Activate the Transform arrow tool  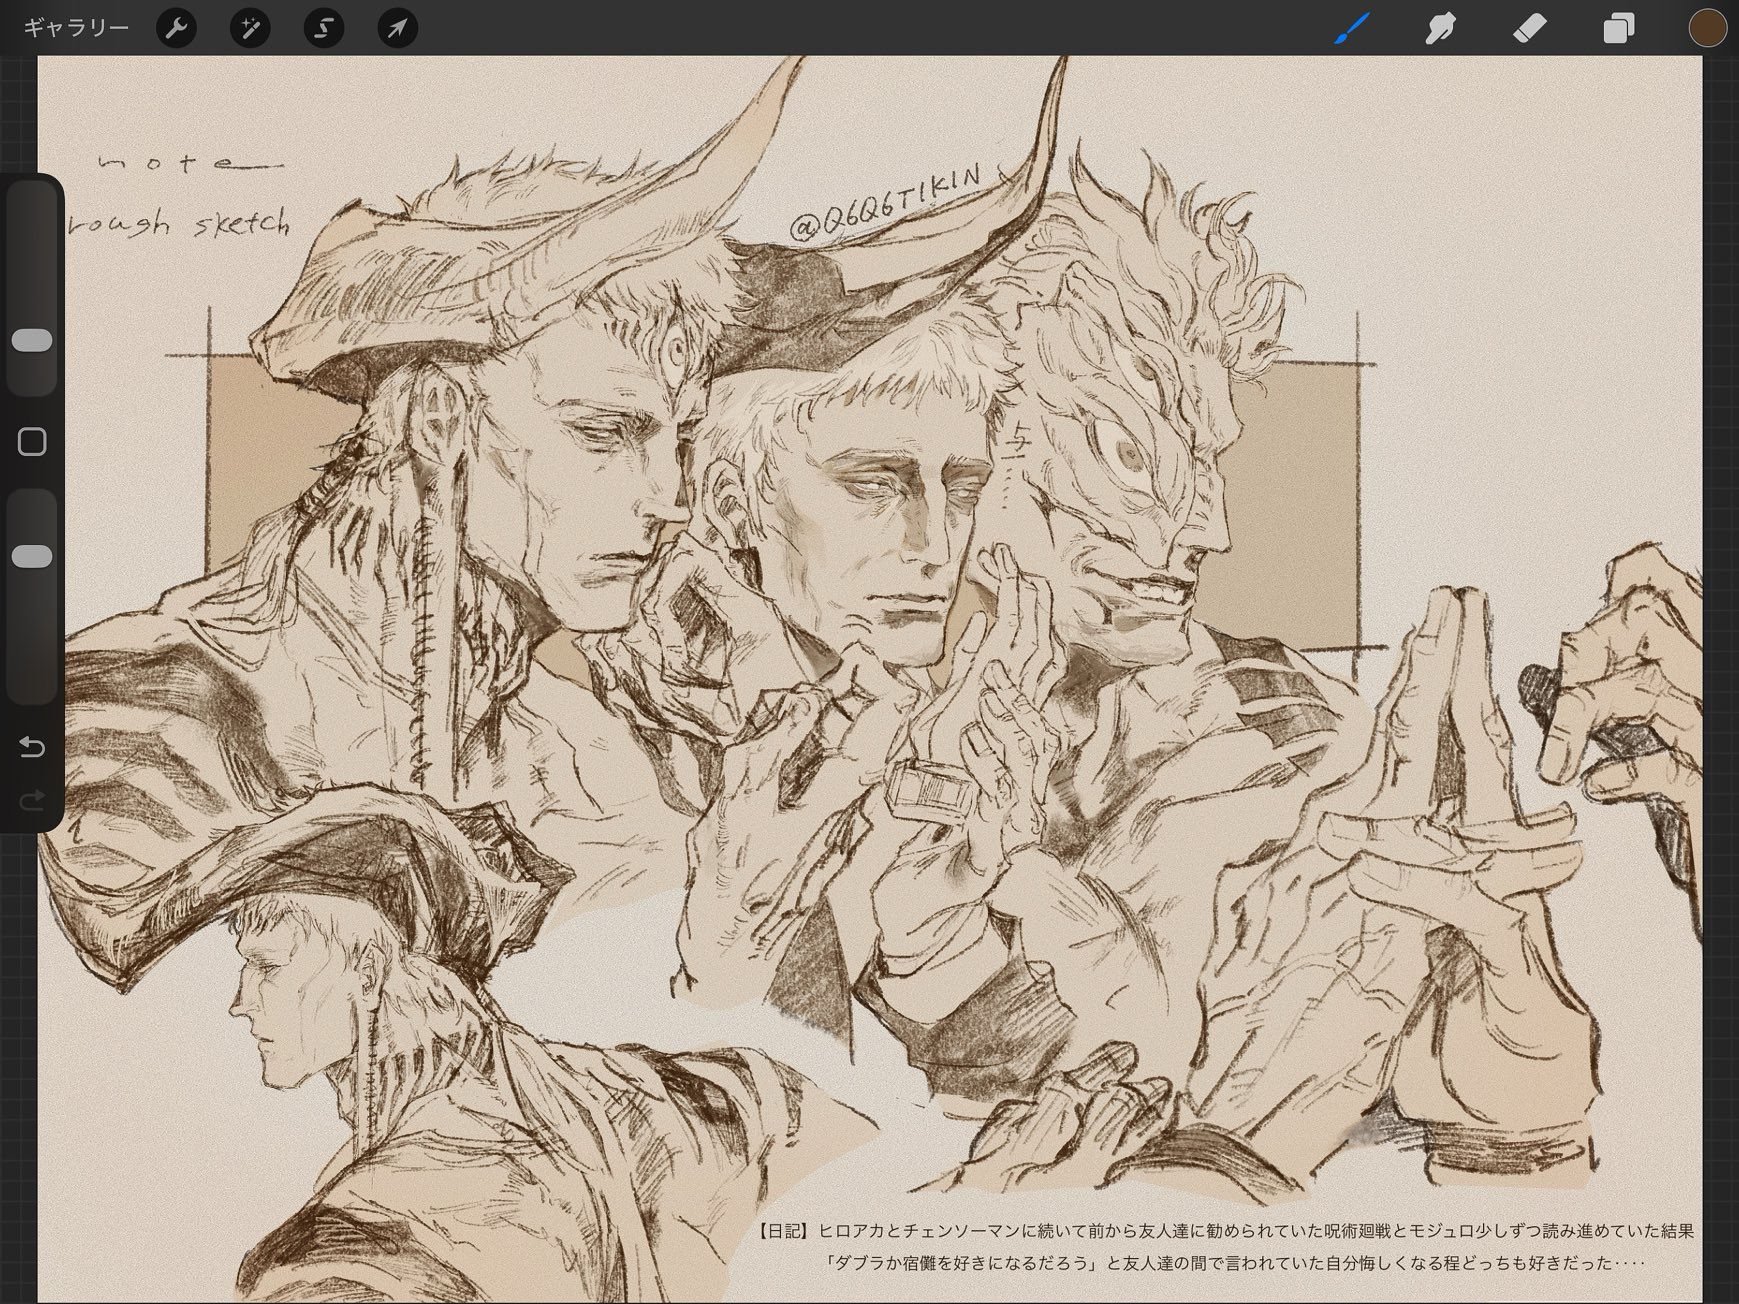(x=397, y=28)
